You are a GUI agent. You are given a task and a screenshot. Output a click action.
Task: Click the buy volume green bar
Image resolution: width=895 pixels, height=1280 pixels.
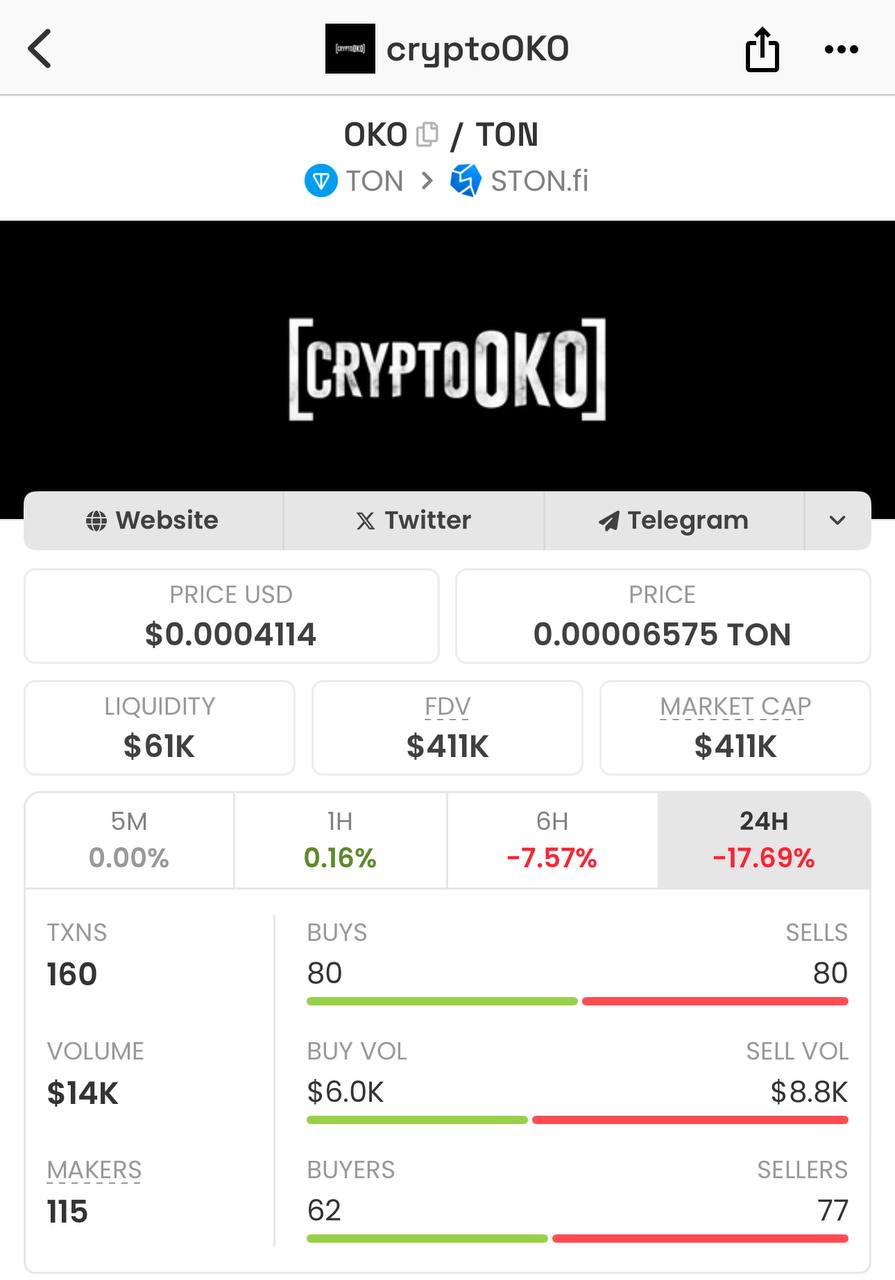coord(417,1120)
